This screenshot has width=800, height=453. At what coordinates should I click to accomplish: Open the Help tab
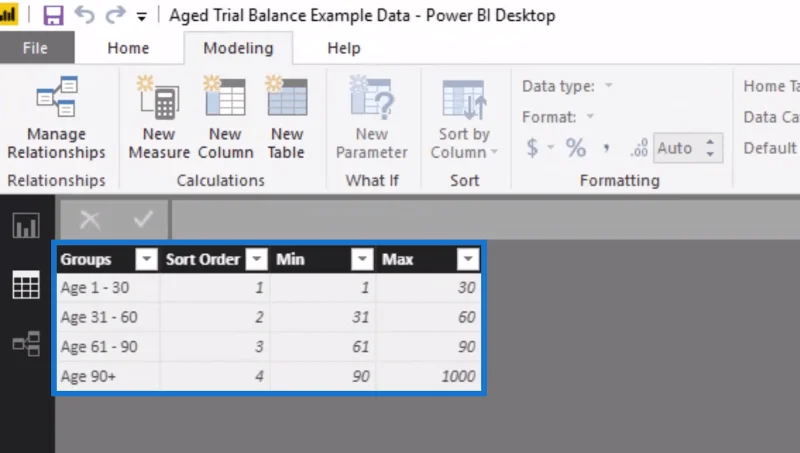click(344, 48)
